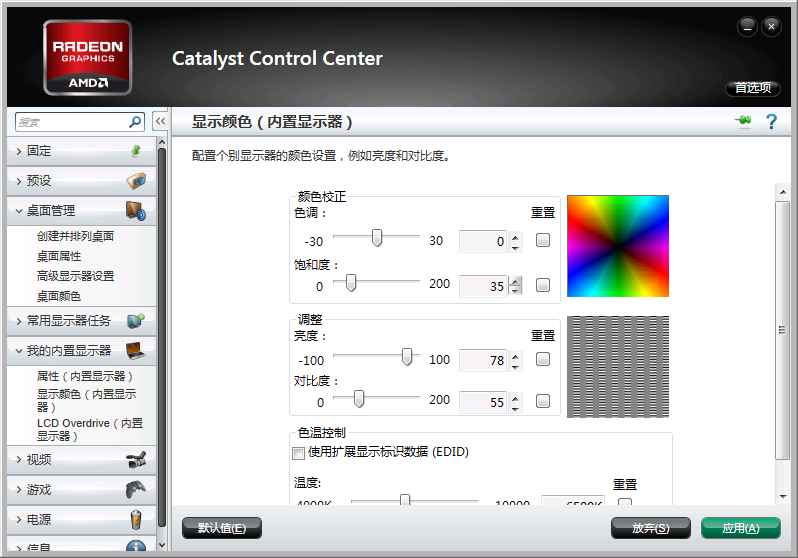Decrease 对比度 value with down arrow
The image size is (798, 558).
516,408
